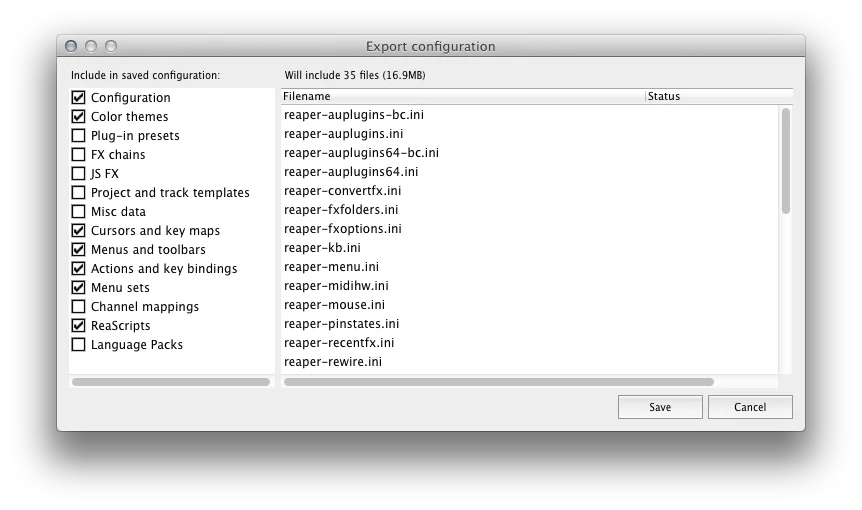Enable the Language Packs checkbox
The image size is (862, 510).
click(x=78, y=345)
